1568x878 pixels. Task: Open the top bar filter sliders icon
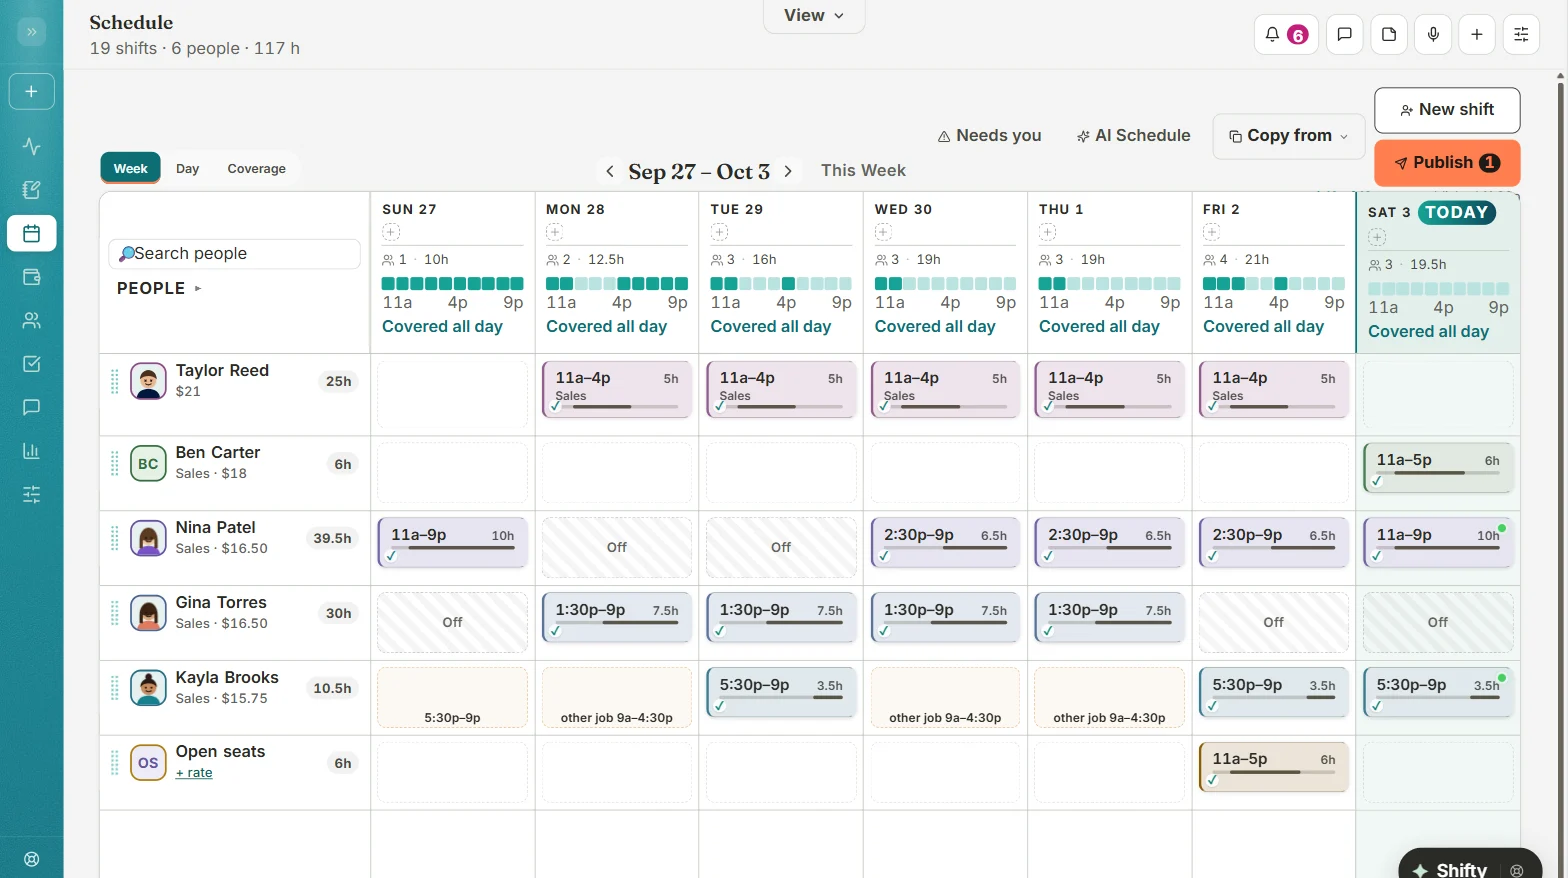(x=1521, y=34)
